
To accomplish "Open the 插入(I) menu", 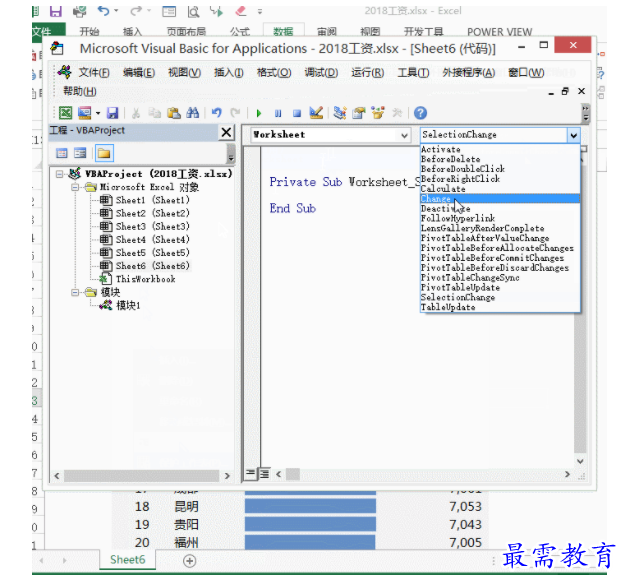I will point(229,72).
